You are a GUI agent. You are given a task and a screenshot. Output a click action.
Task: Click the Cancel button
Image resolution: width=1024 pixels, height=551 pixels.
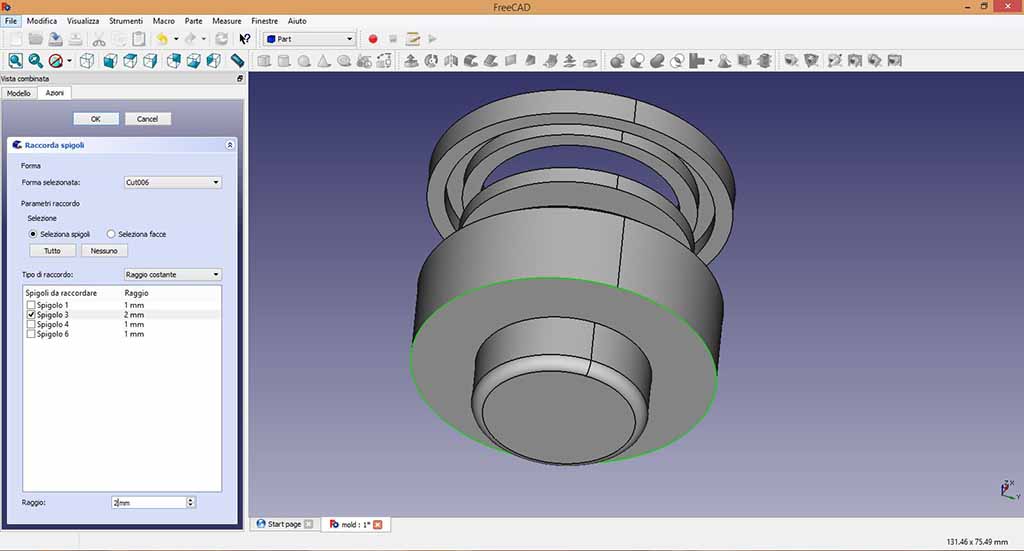click(148, 119)
